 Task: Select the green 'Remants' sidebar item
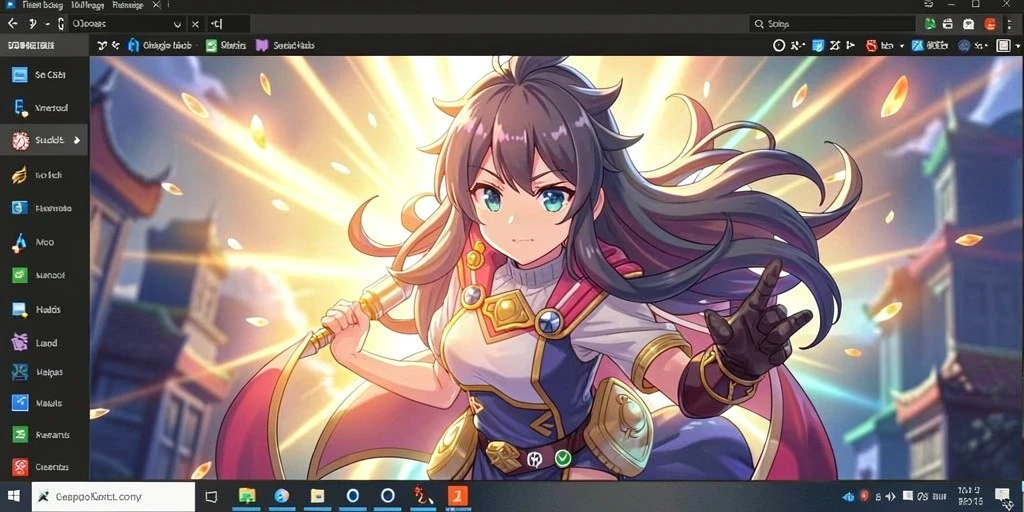44,434
